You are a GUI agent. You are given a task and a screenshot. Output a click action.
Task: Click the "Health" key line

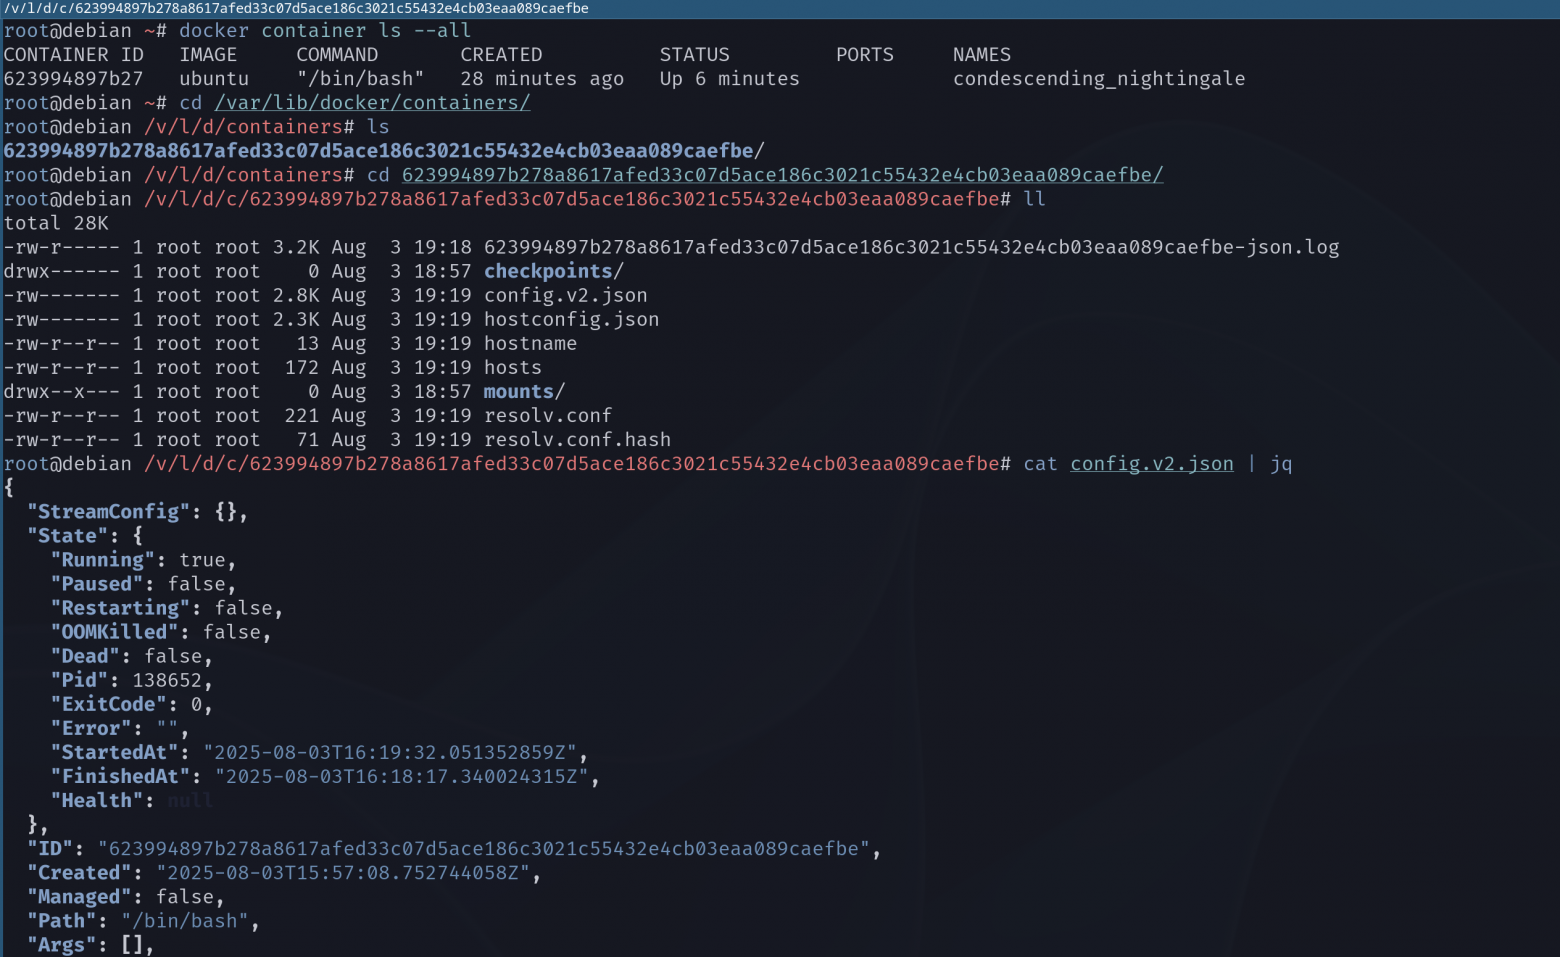tap(132, 799)
